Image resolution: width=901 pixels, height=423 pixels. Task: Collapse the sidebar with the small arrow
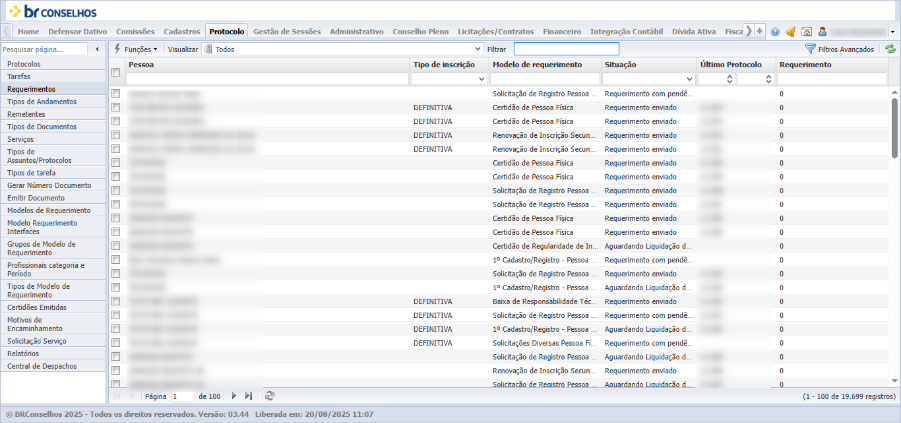tap(97, 49)
